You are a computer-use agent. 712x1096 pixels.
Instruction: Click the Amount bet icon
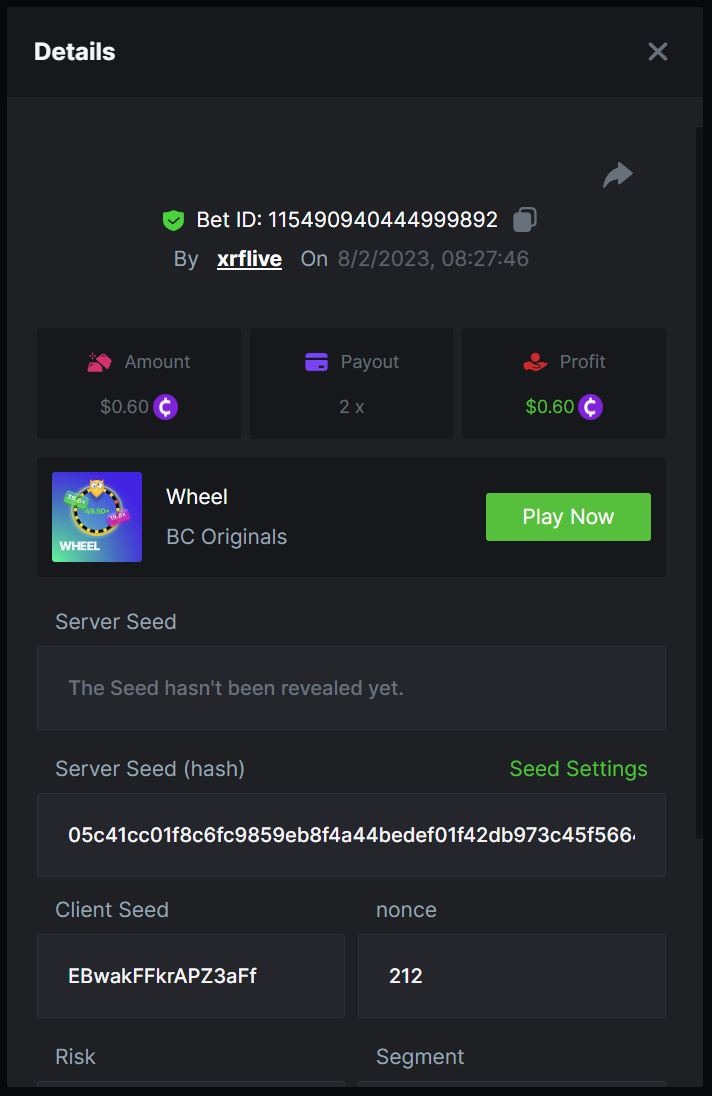[99, 362]
